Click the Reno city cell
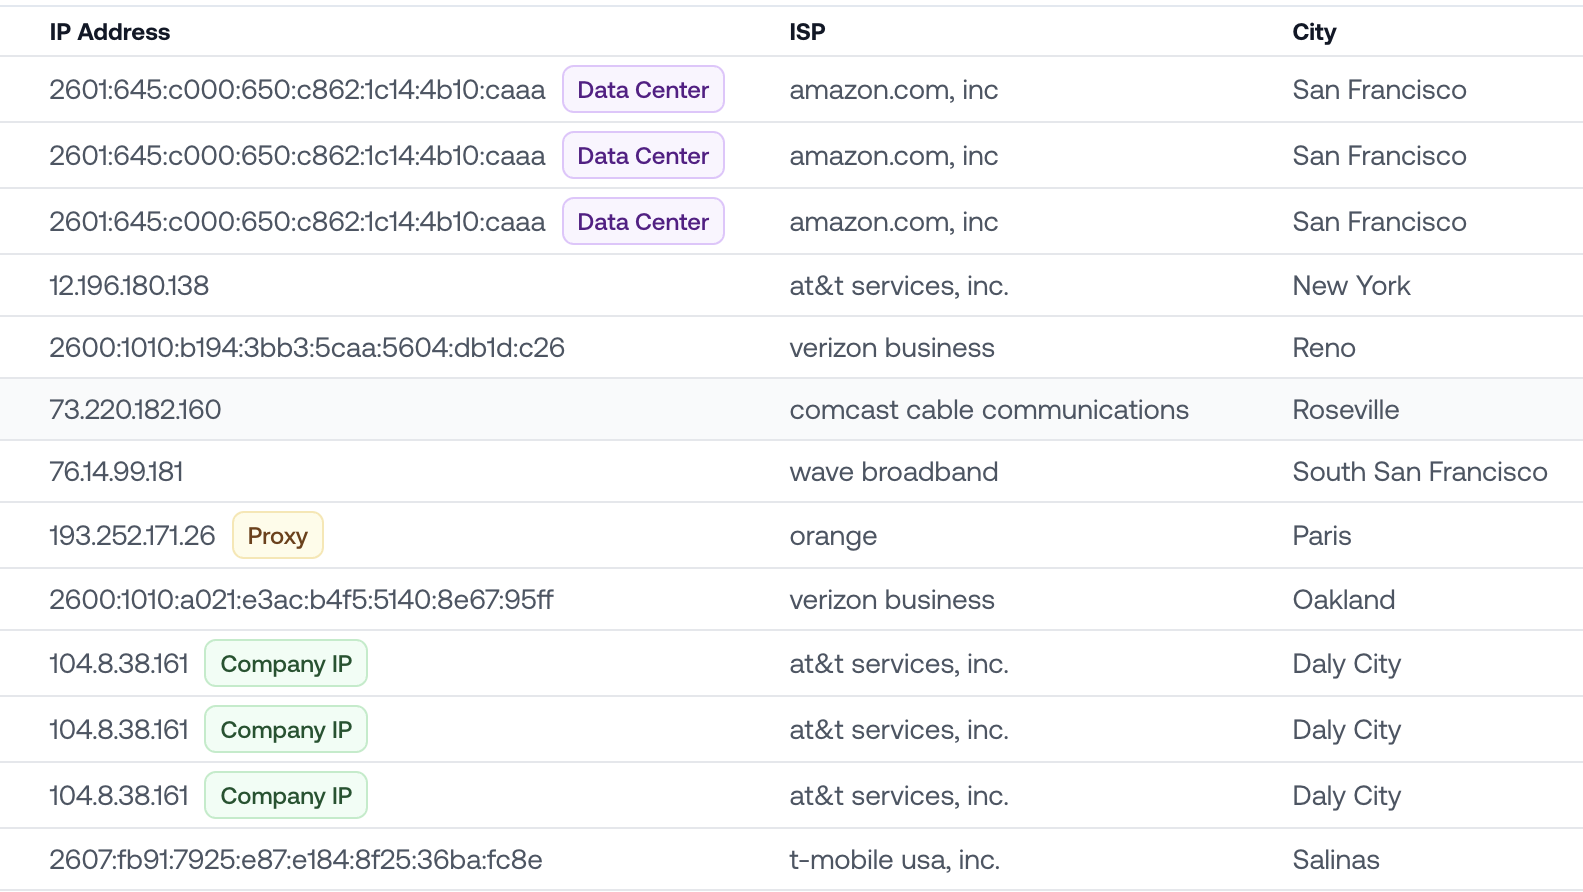1583x892 pixels. tap(1323, 348)
